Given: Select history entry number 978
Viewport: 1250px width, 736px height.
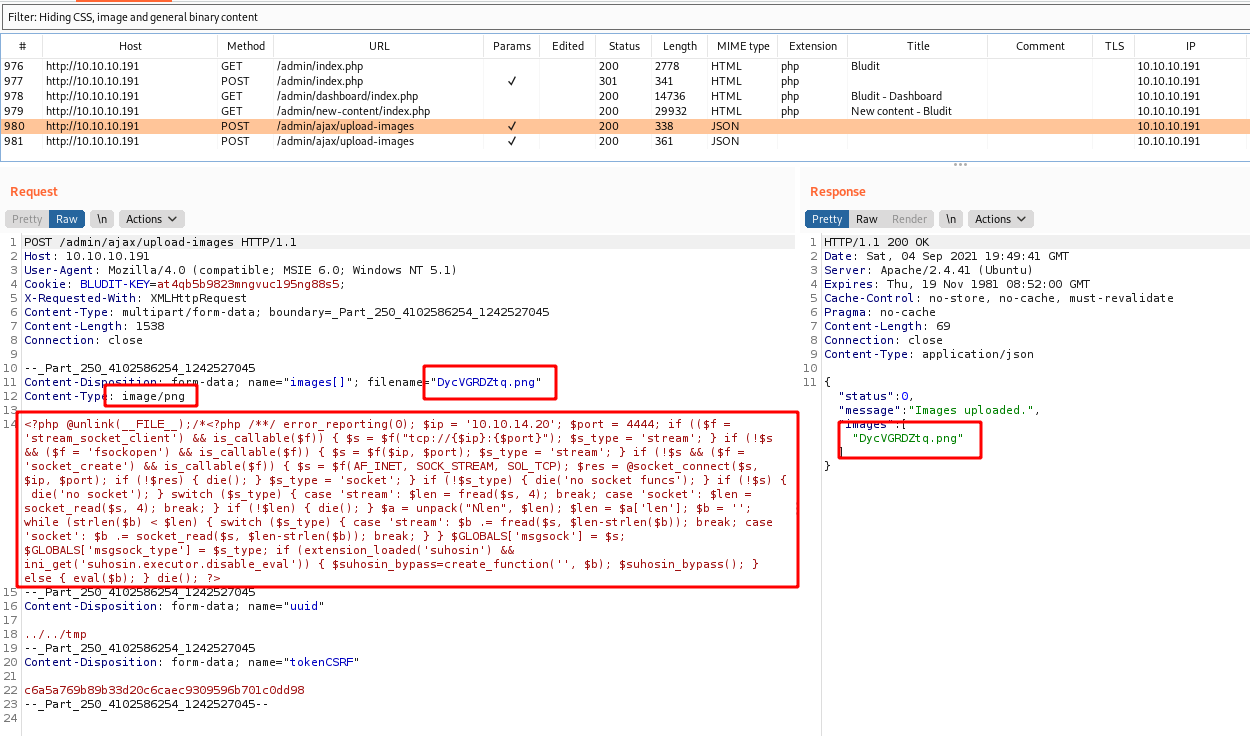Looking at the screenshot, I should (625, 96).
